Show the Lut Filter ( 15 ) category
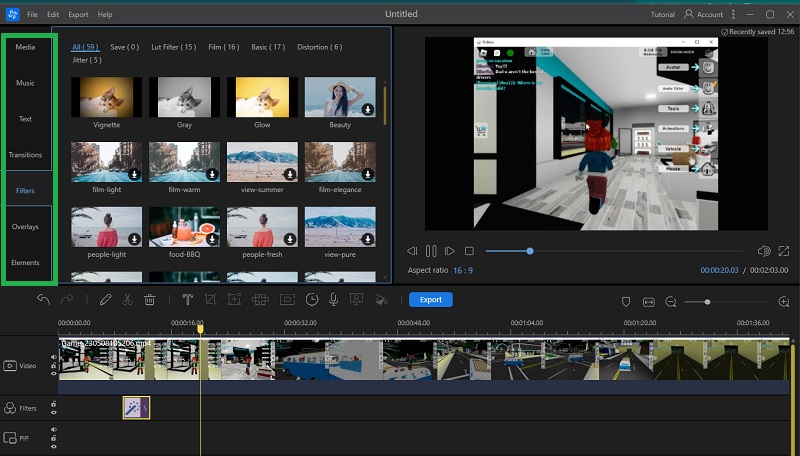Viewport: 800px width, 456px height. [173, 47]
